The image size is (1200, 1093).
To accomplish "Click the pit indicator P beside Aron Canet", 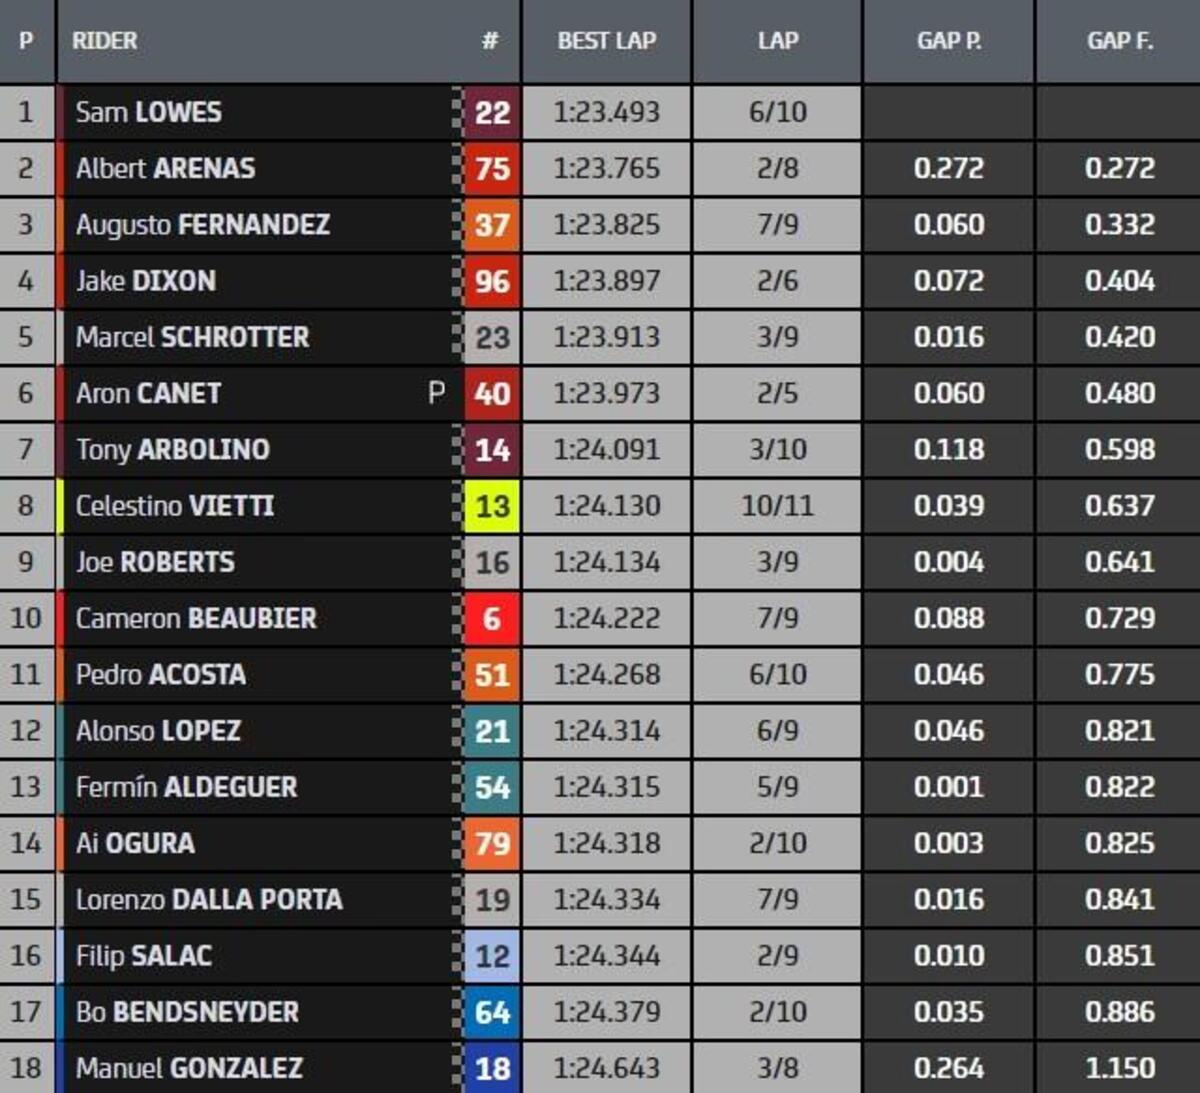I will pos(436,393).
